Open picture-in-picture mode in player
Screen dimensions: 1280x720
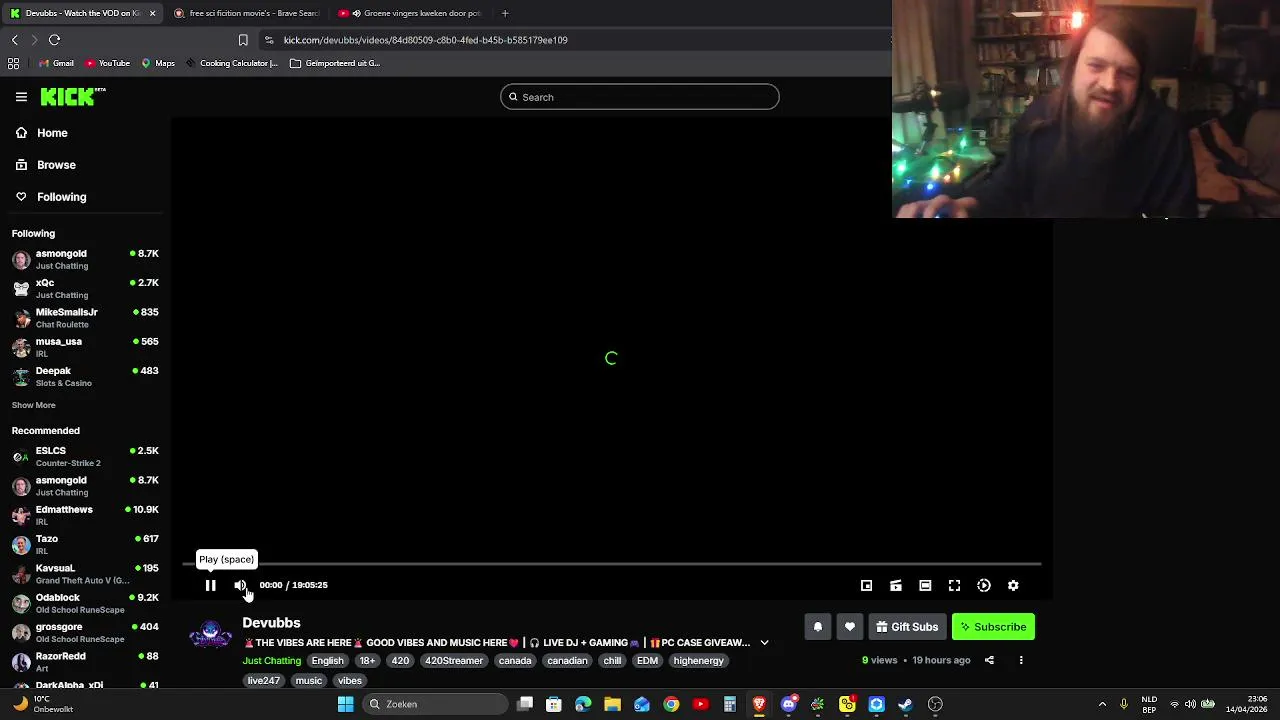pos(866,585)
